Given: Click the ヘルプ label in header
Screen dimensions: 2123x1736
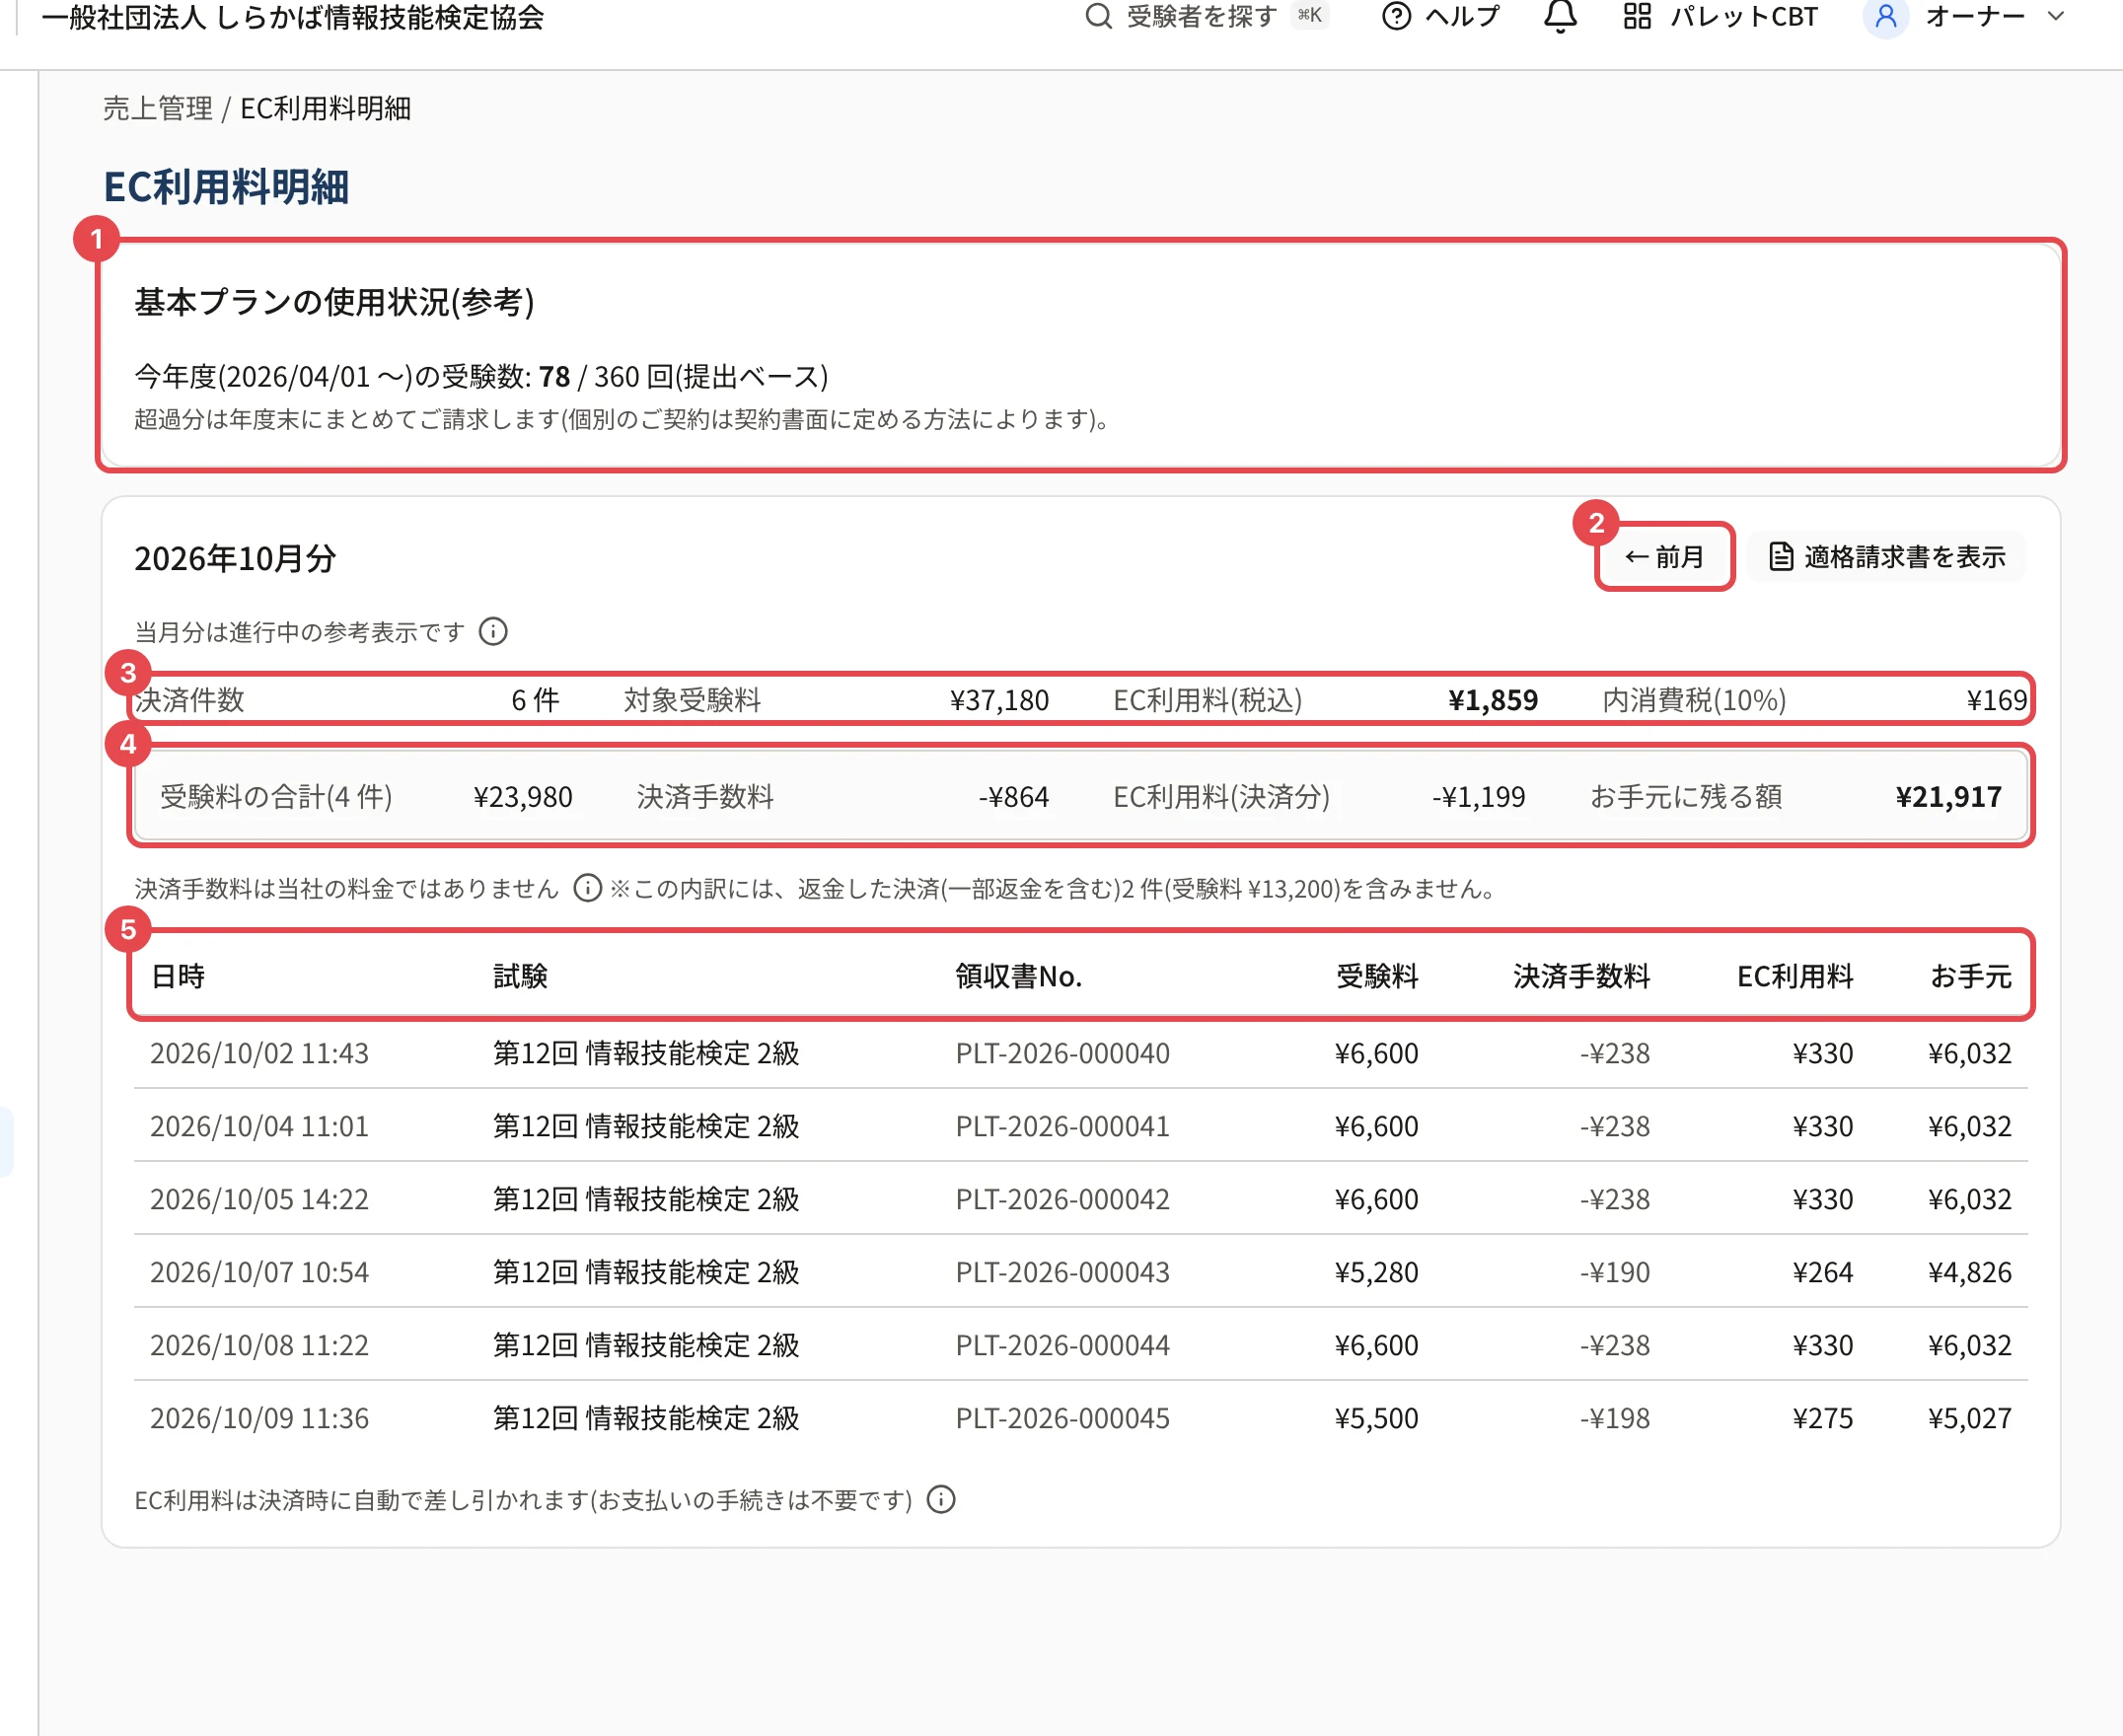Looking at the screenshot, I should pyautogui.click(x=1462, y=16).
